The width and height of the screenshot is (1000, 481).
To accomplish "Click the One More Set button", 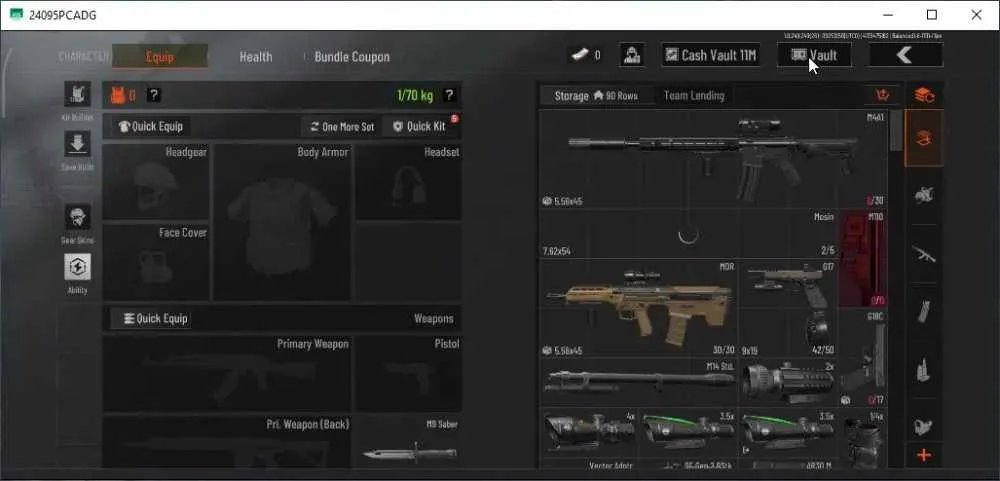I will (x=342, y=126).
